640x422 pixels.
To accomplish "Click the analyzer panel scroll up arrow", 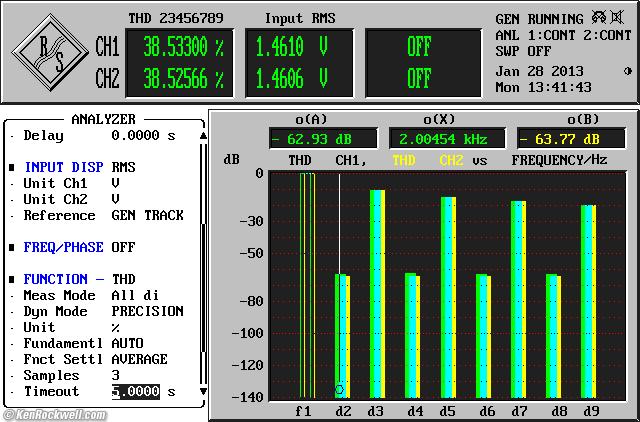I will (x=203, y=135).
